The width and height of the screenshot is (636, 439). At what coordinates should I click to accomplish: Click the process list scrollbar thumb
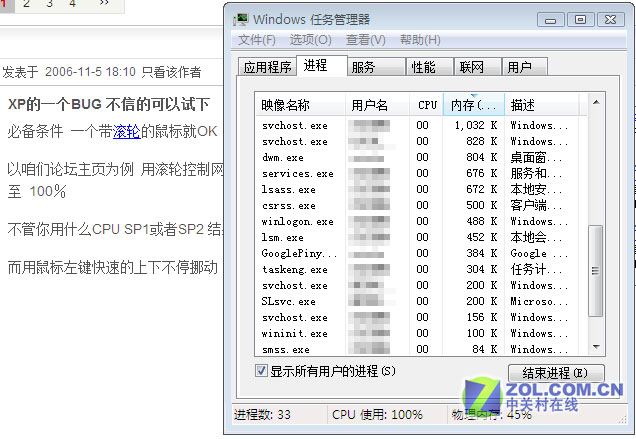595,271
